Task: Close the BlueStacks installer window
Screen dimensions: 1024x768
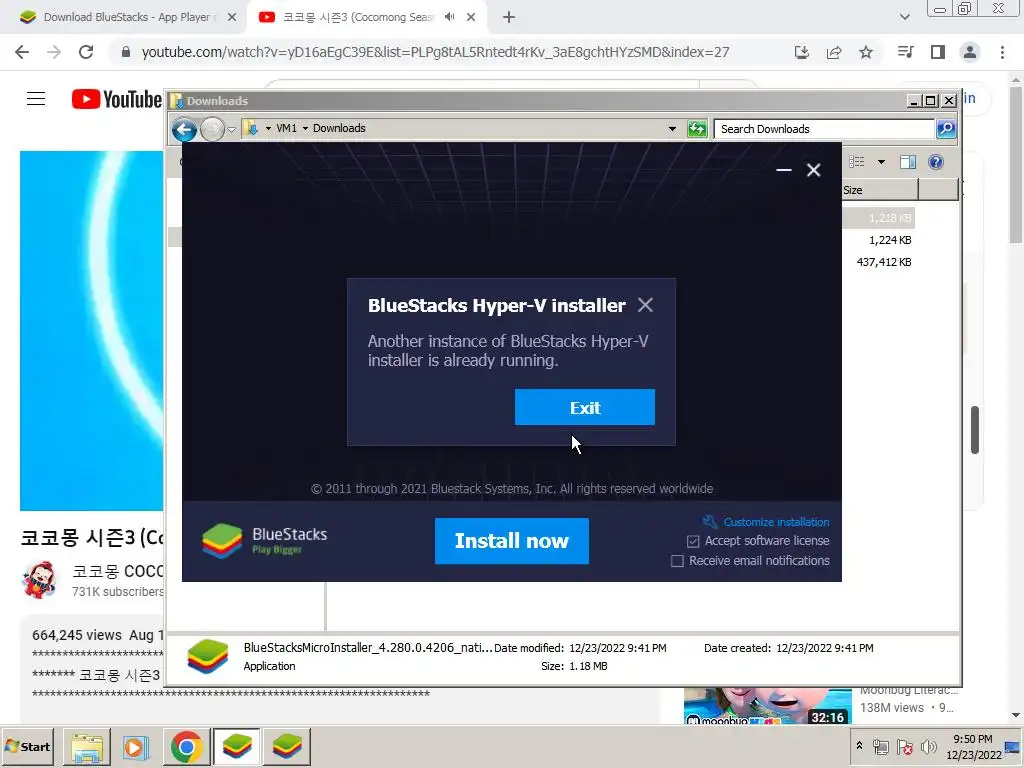Action: [x=814, y=170]
